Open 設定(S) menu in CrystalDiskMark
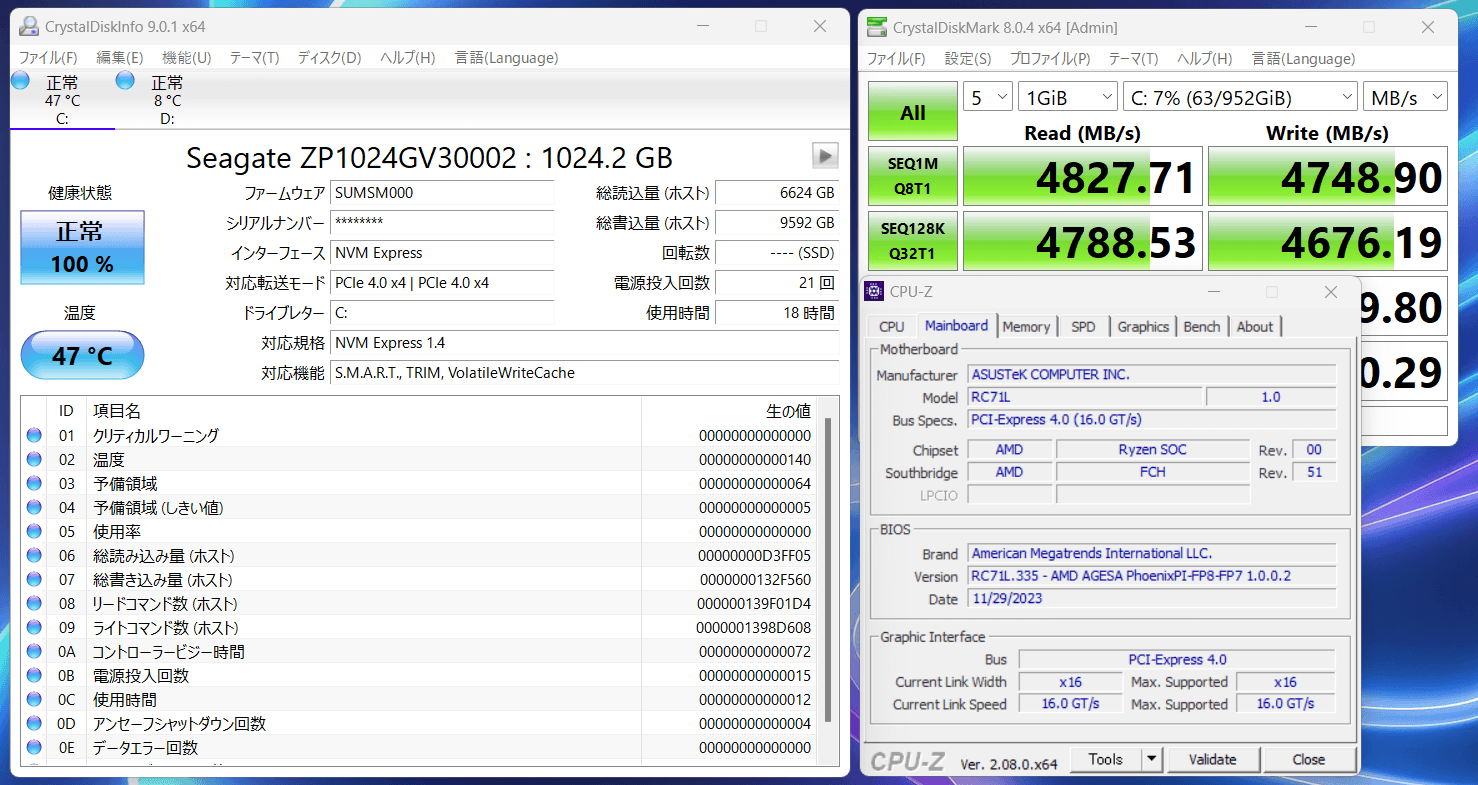 click(968, 59)
